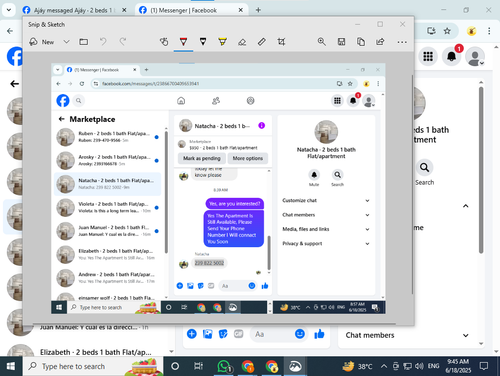Viewport: 500px width, 376px height.
Task: Toggle Touch Writing in Snip & Sketch
Action: pos(164,42)
